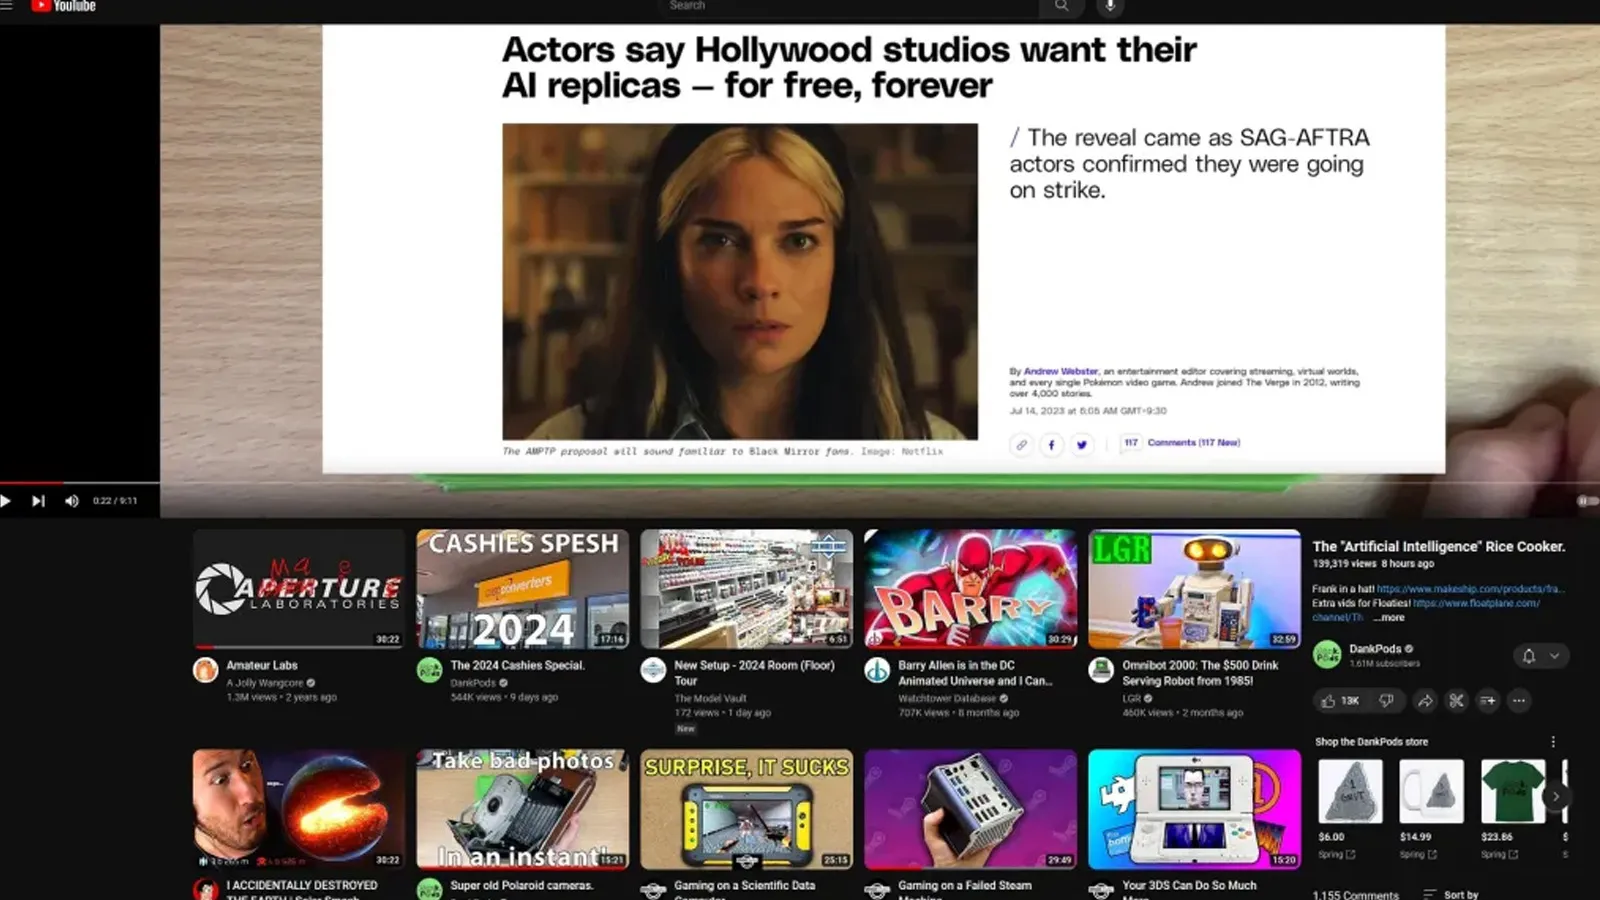Like the video with thumbs up
This screenshot has height=900, width=1600.
pos(1339,701)
